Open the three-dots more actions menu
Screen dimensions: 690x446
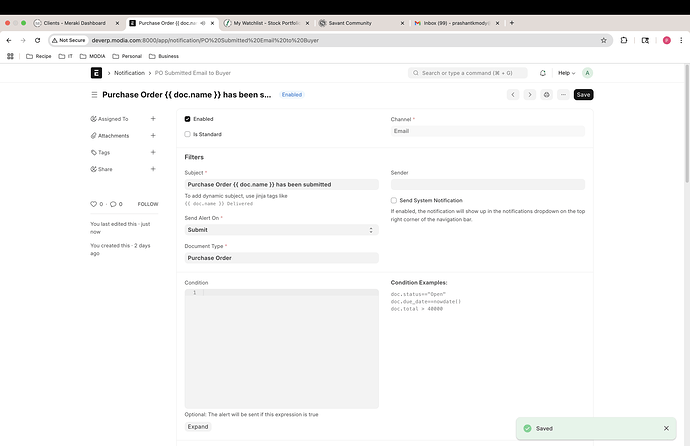(x=563, y=95)
